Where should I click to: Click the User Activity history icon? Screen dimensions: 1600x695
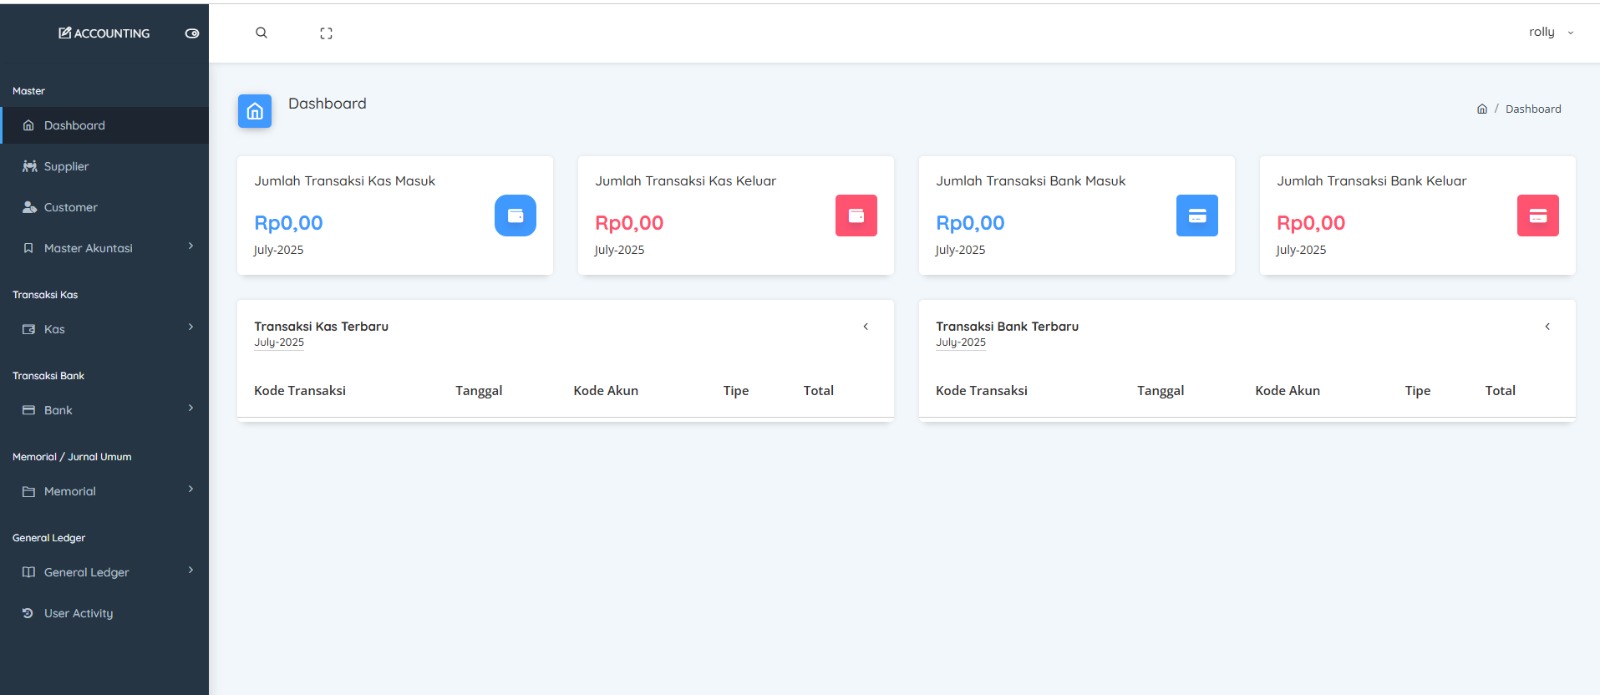[28, 613]
